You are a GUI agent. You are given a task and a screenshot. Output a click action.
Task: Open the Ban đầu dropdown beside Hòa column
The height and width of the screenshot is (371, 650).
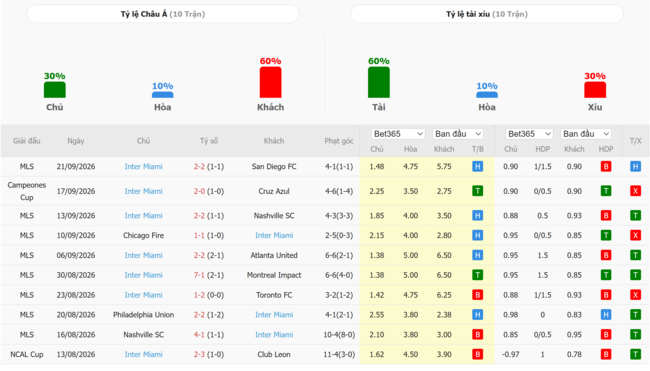tap(458, 134)
